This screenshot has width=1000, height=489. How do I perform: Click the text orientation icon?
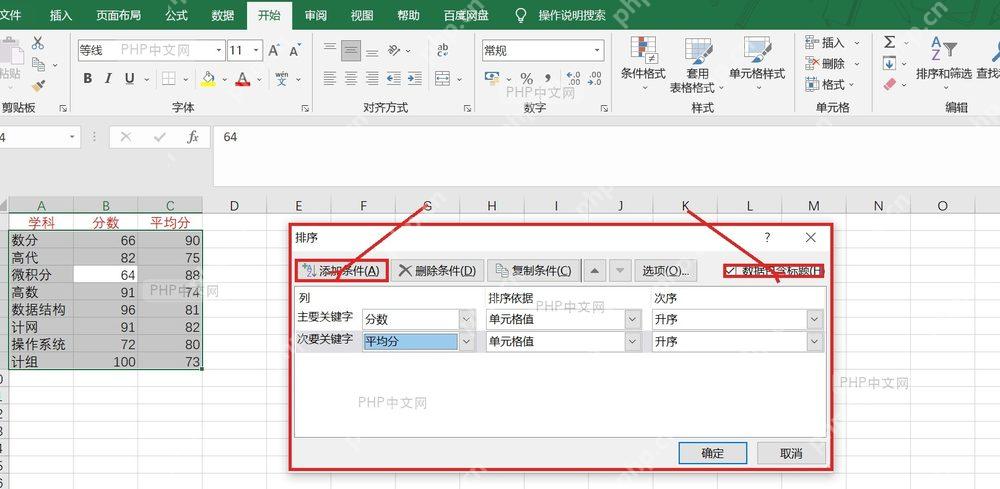pos(394,50)
